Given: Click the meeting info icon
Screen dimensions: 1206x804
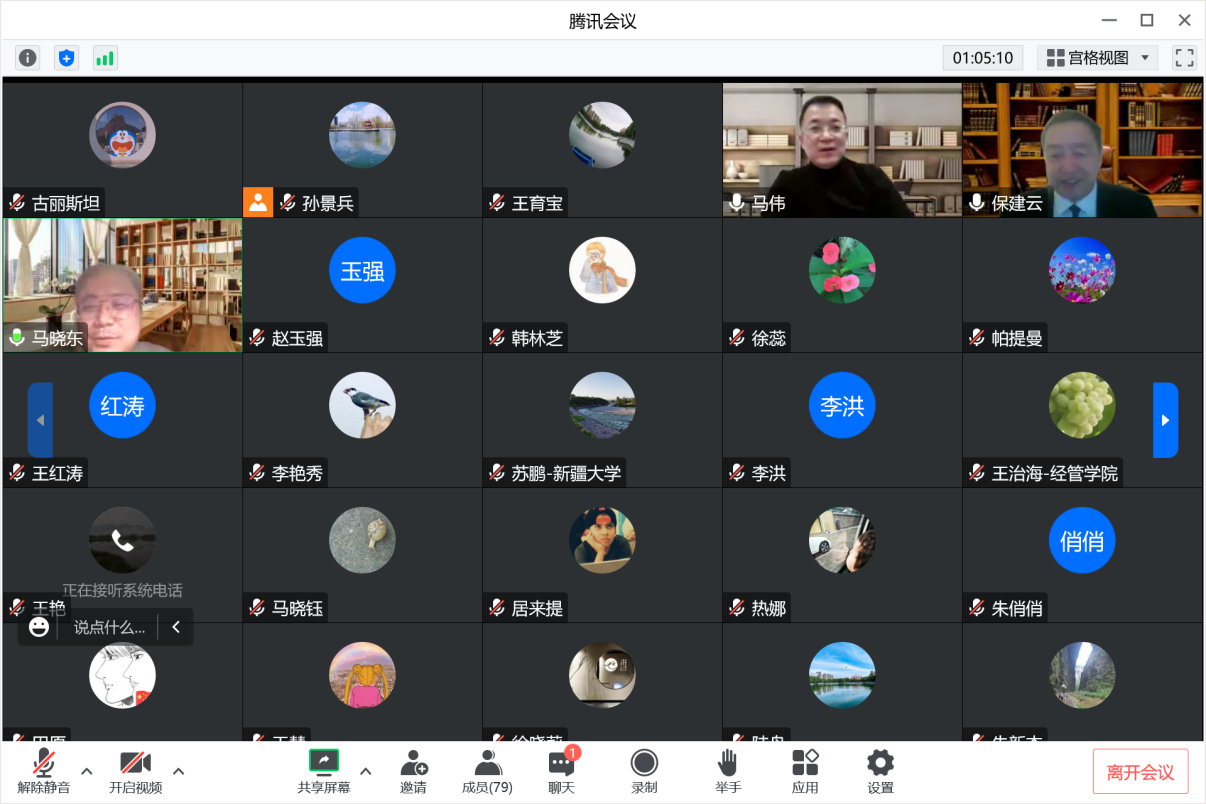Looking at the screenshot, I should (28, 58).
